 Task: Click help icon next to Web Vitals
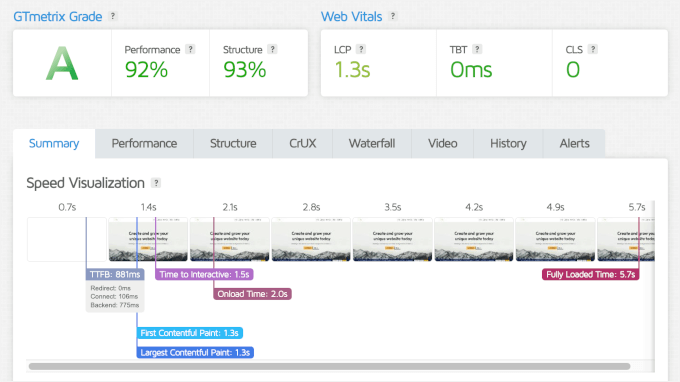pyautogui.click(x=393, y=16)
